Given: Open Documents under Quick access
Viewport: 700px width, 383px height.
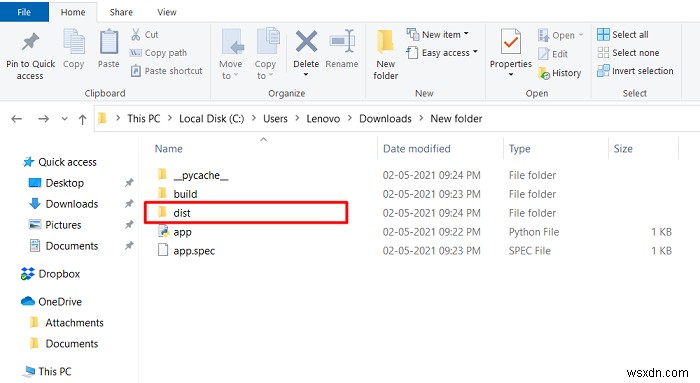Looking at the screenshot, I should click(x=71, y=246).
